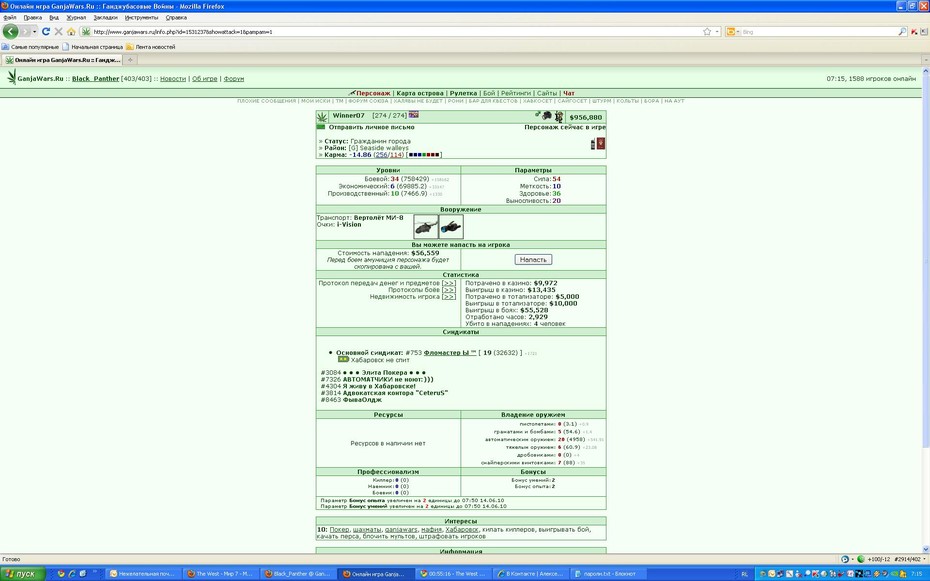Open syndicate Фломастер Ы link

click(x=450, y=353)
